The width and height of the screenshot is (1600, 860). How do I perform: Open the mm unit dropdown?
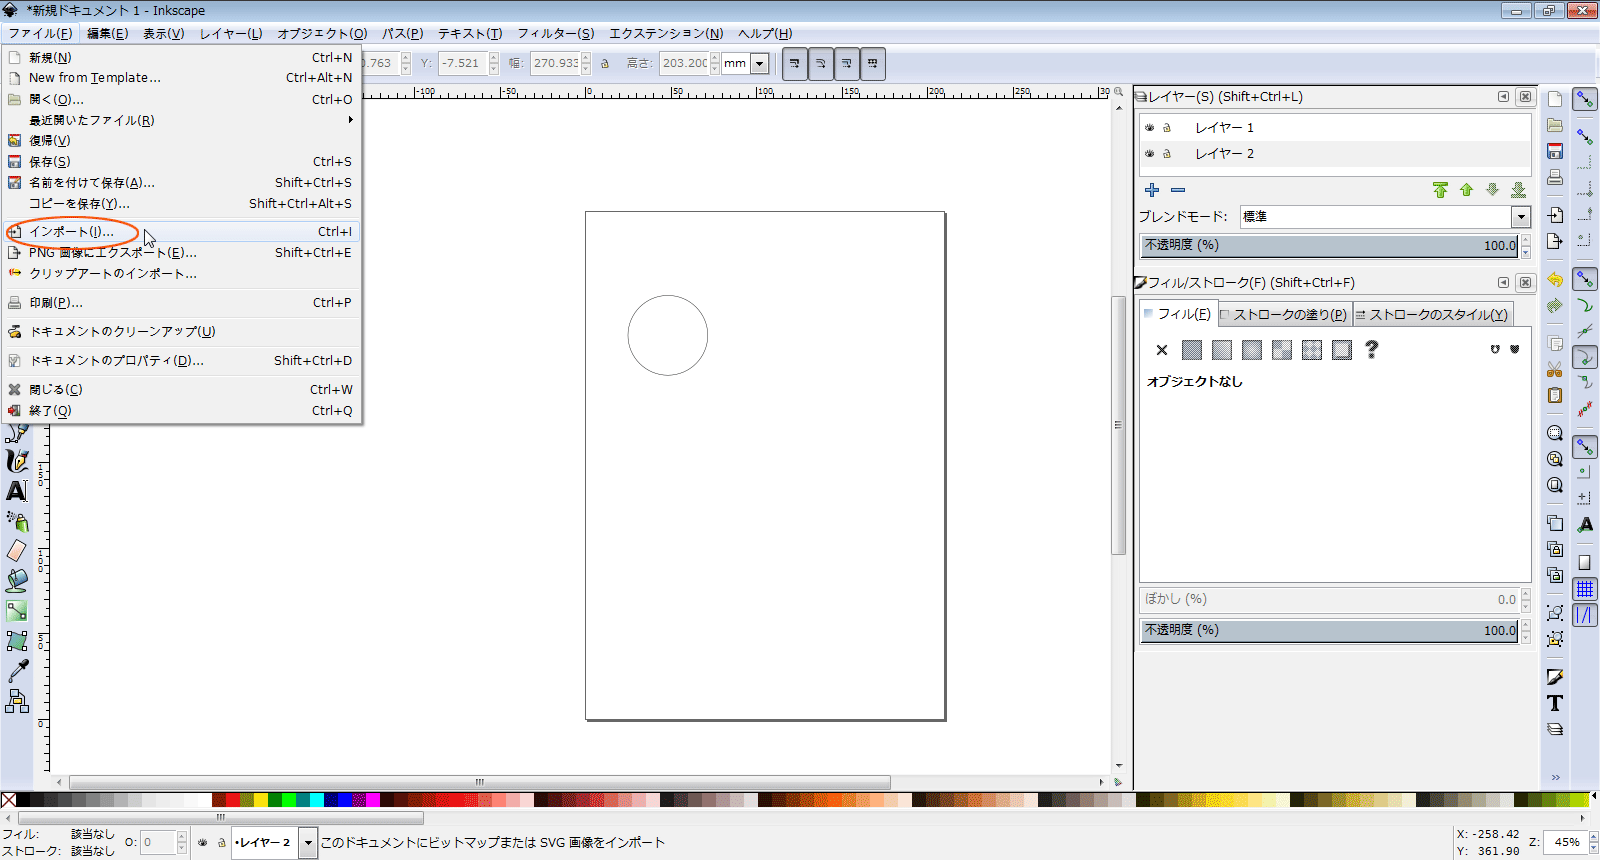760,64
